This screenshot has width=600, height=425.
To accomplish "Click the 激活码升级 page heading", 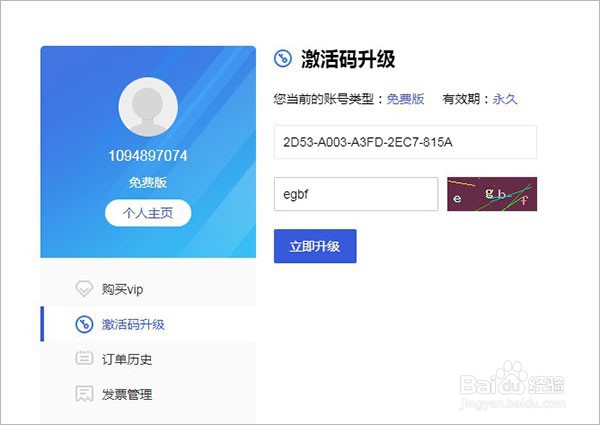I will [x=348, y=59].
